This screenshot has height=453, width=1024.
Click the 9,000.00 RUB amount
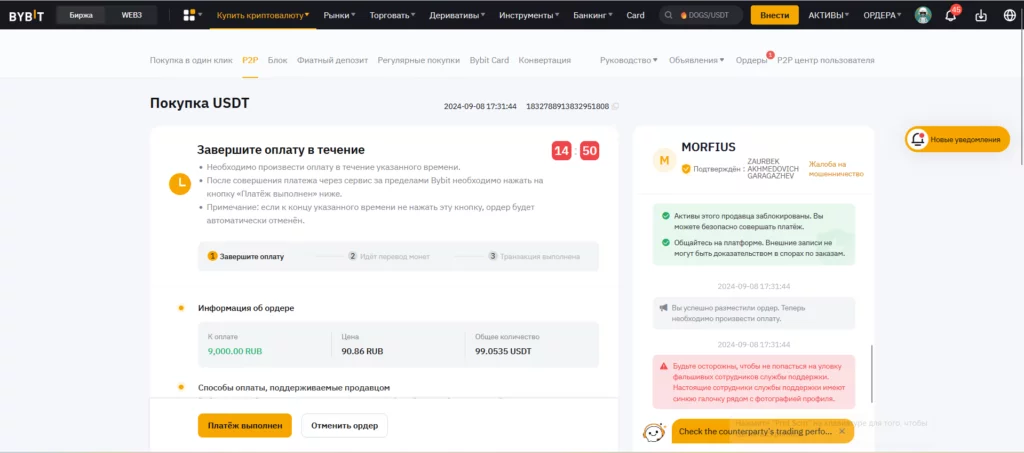point(235,351)
